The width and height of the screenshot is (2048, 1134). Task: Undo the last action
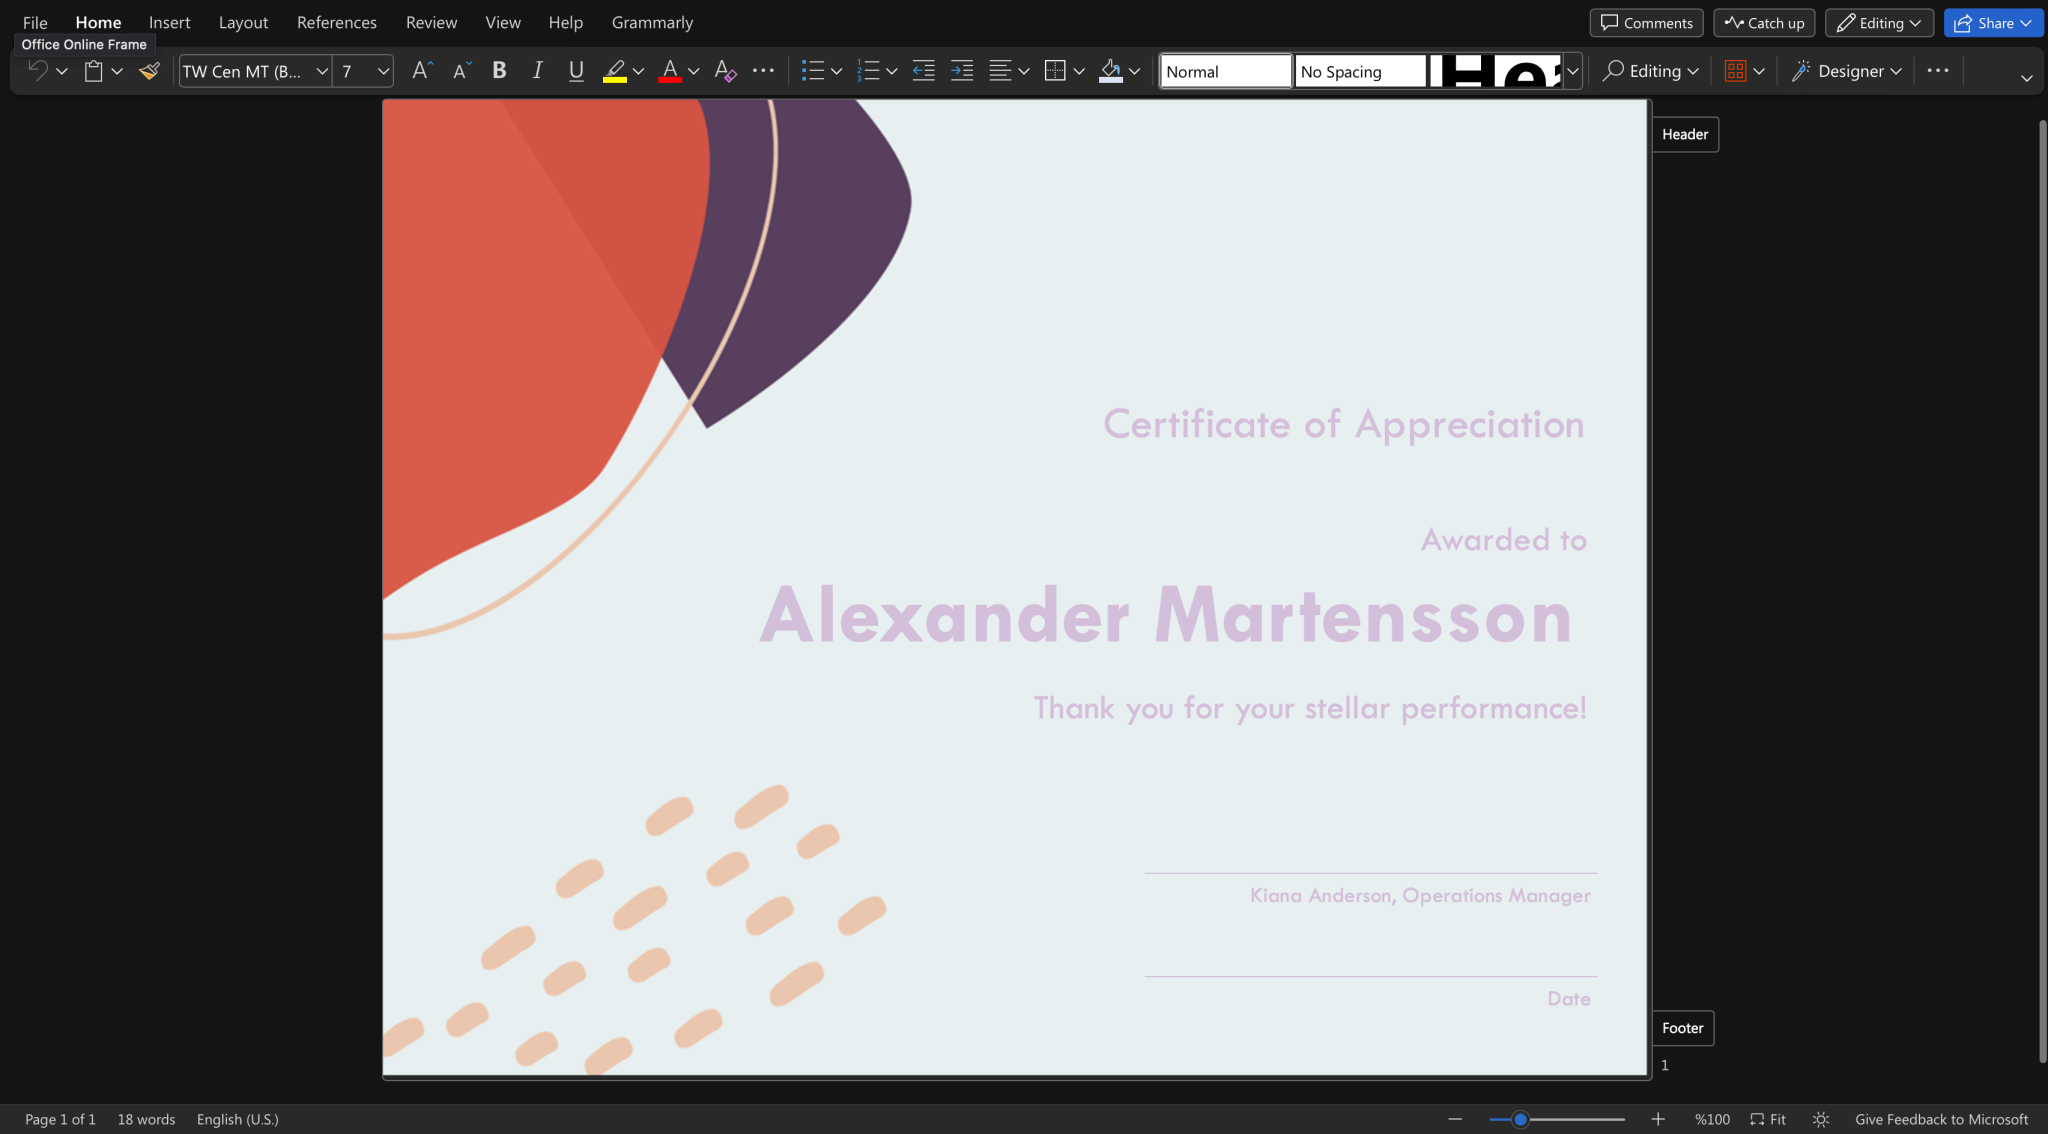pyautogui.click(x=37, y=70)
